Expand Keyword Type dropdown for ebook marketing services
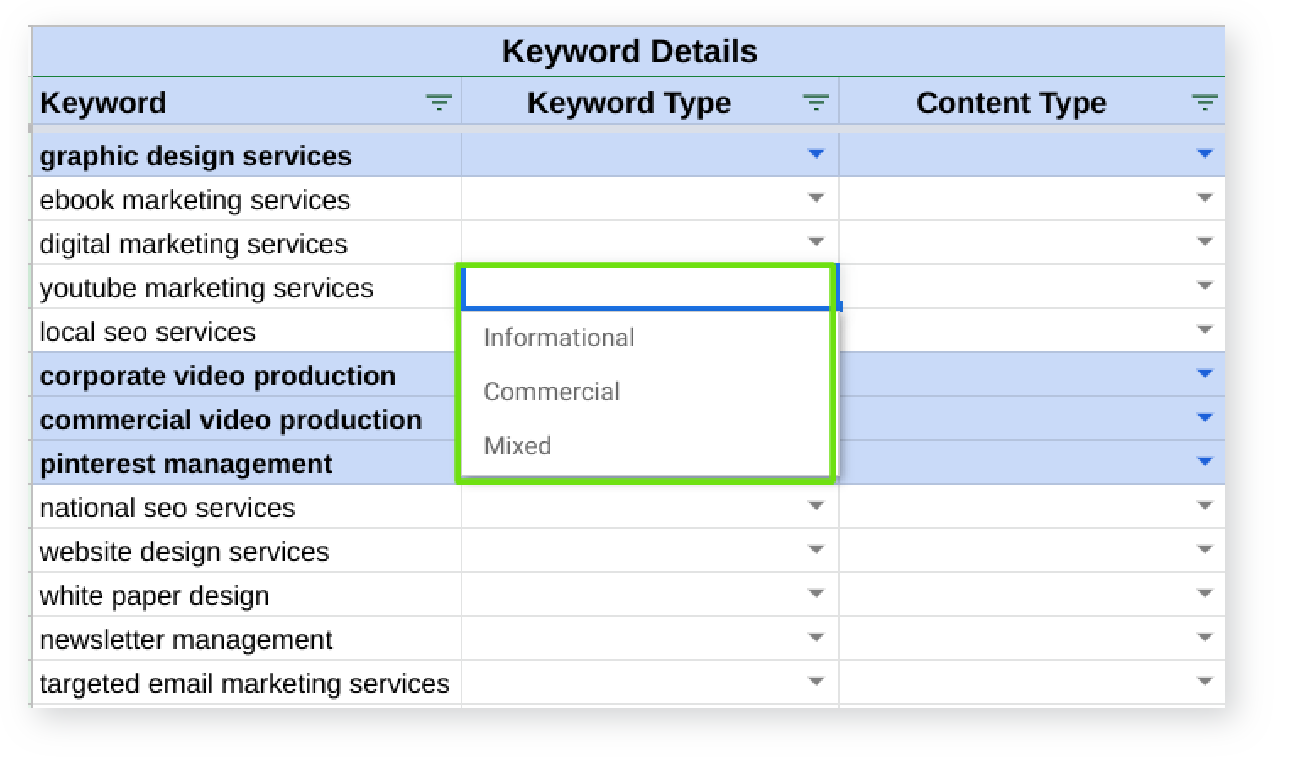1291x775 pixels. point(816,199)
